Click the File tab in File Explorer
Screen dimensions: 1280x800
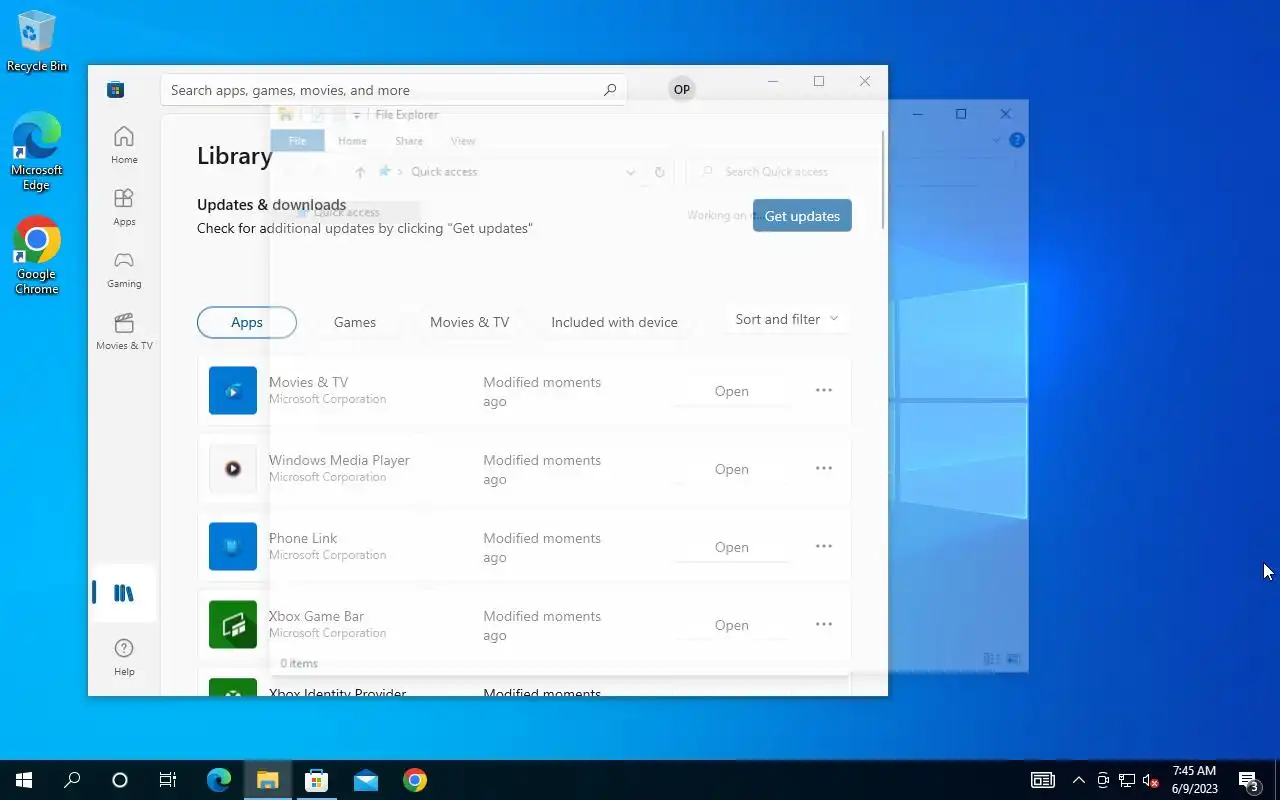click(x=297, y=141)
